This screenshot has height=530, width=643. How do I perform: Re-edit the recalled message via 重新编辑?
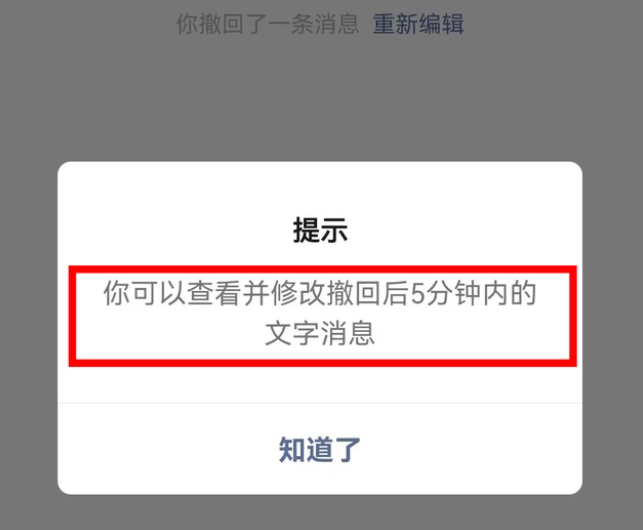pyautogui.click(x=418, y=24)
